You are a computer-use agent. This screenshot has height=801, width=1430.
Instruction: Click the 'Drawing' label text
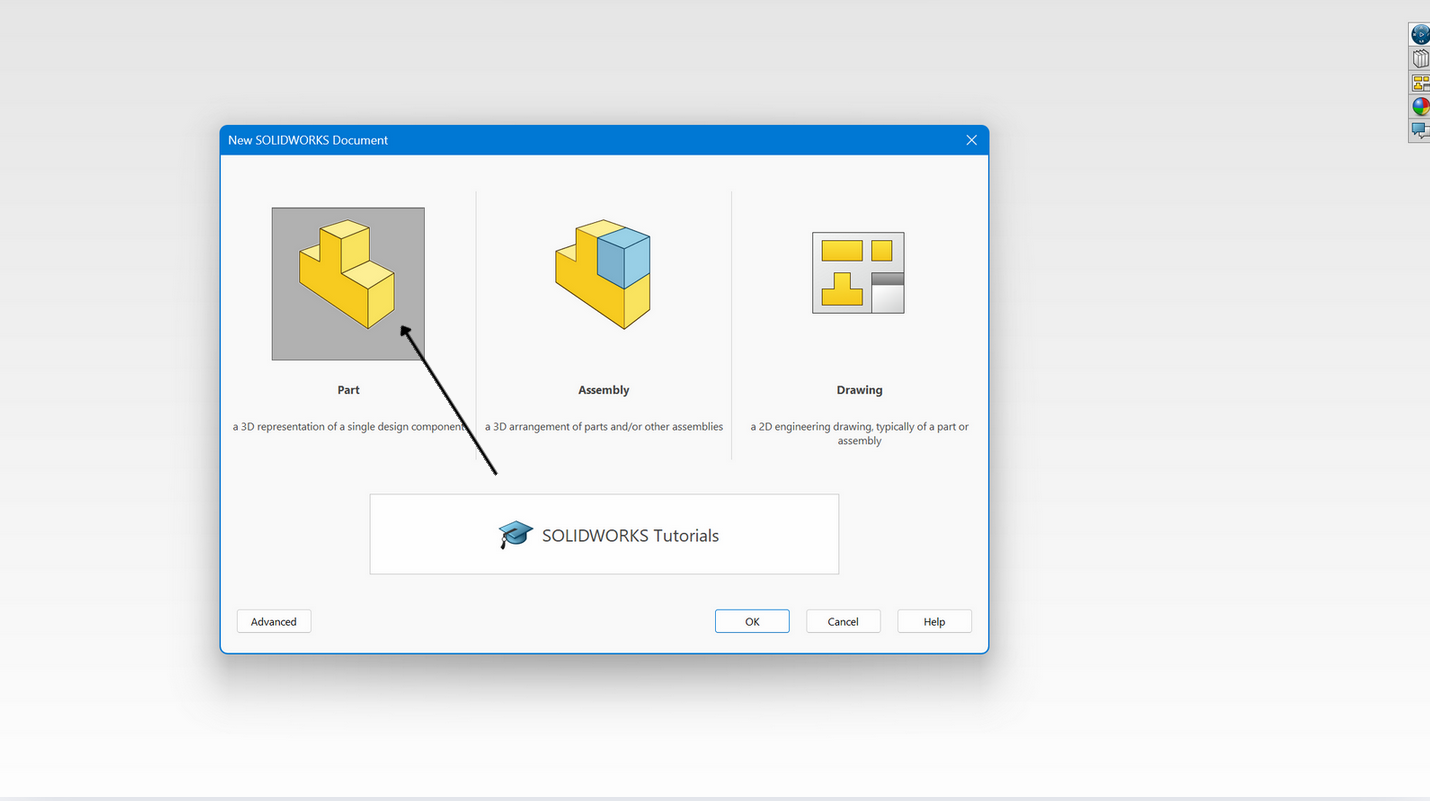coord(859,390)
